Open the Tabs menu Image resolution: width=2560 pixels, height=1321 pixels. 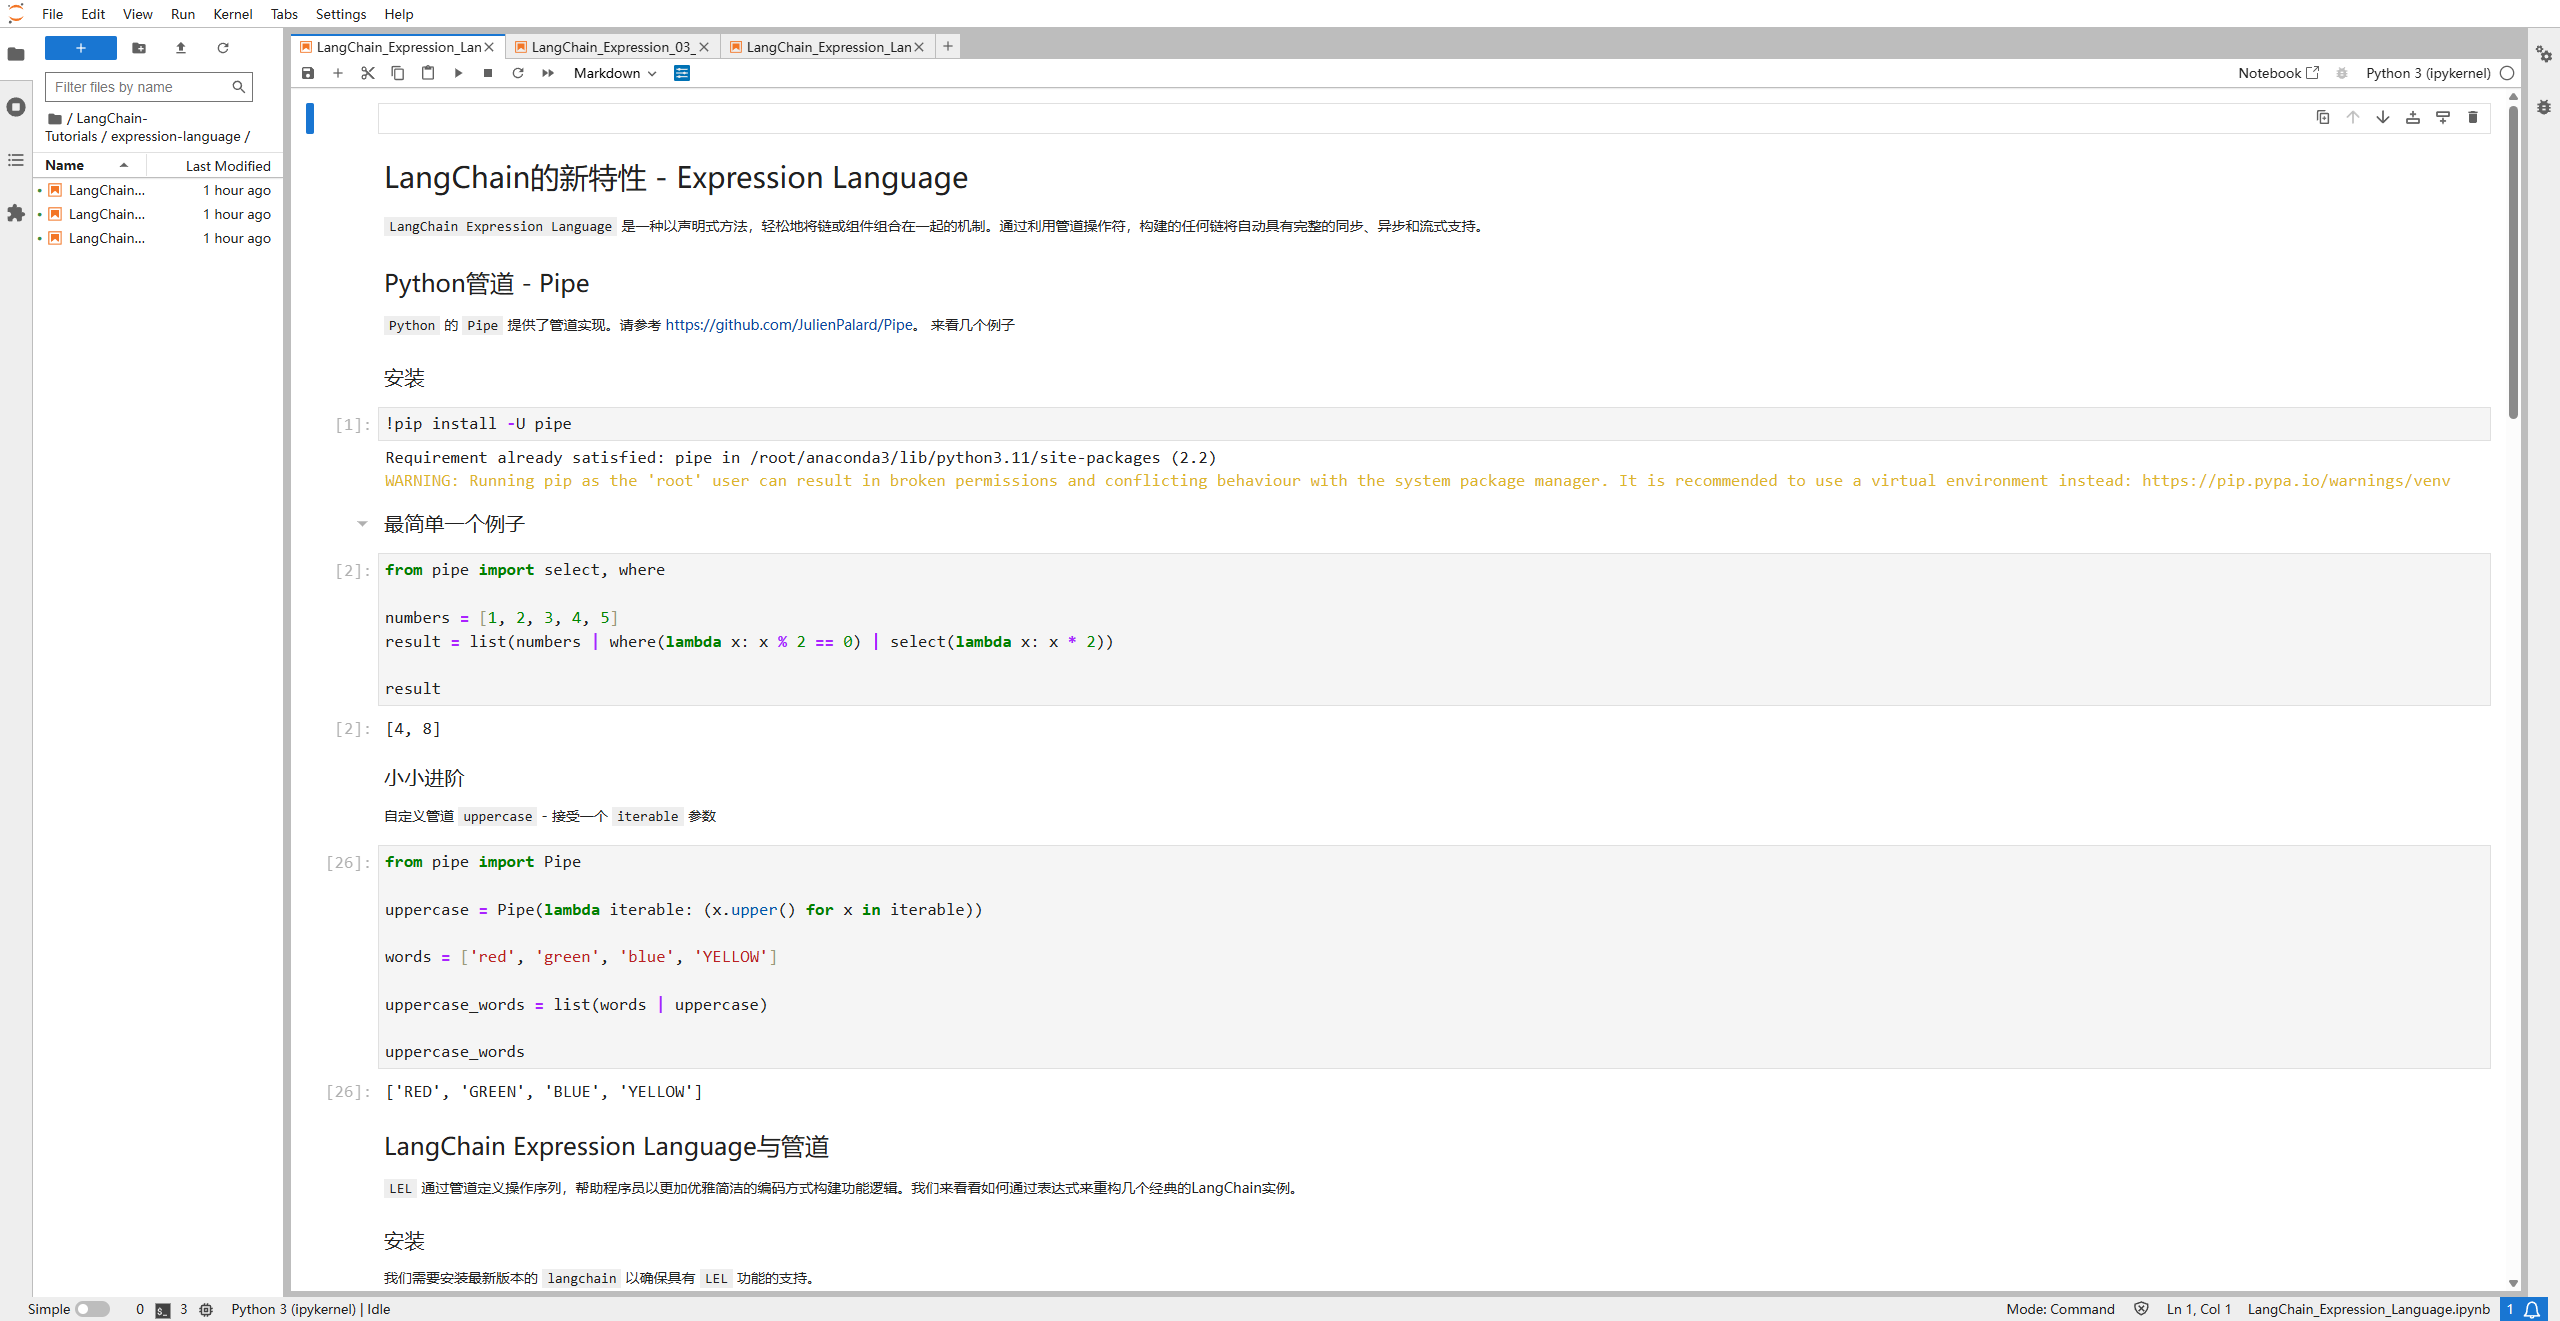[284, 14]
